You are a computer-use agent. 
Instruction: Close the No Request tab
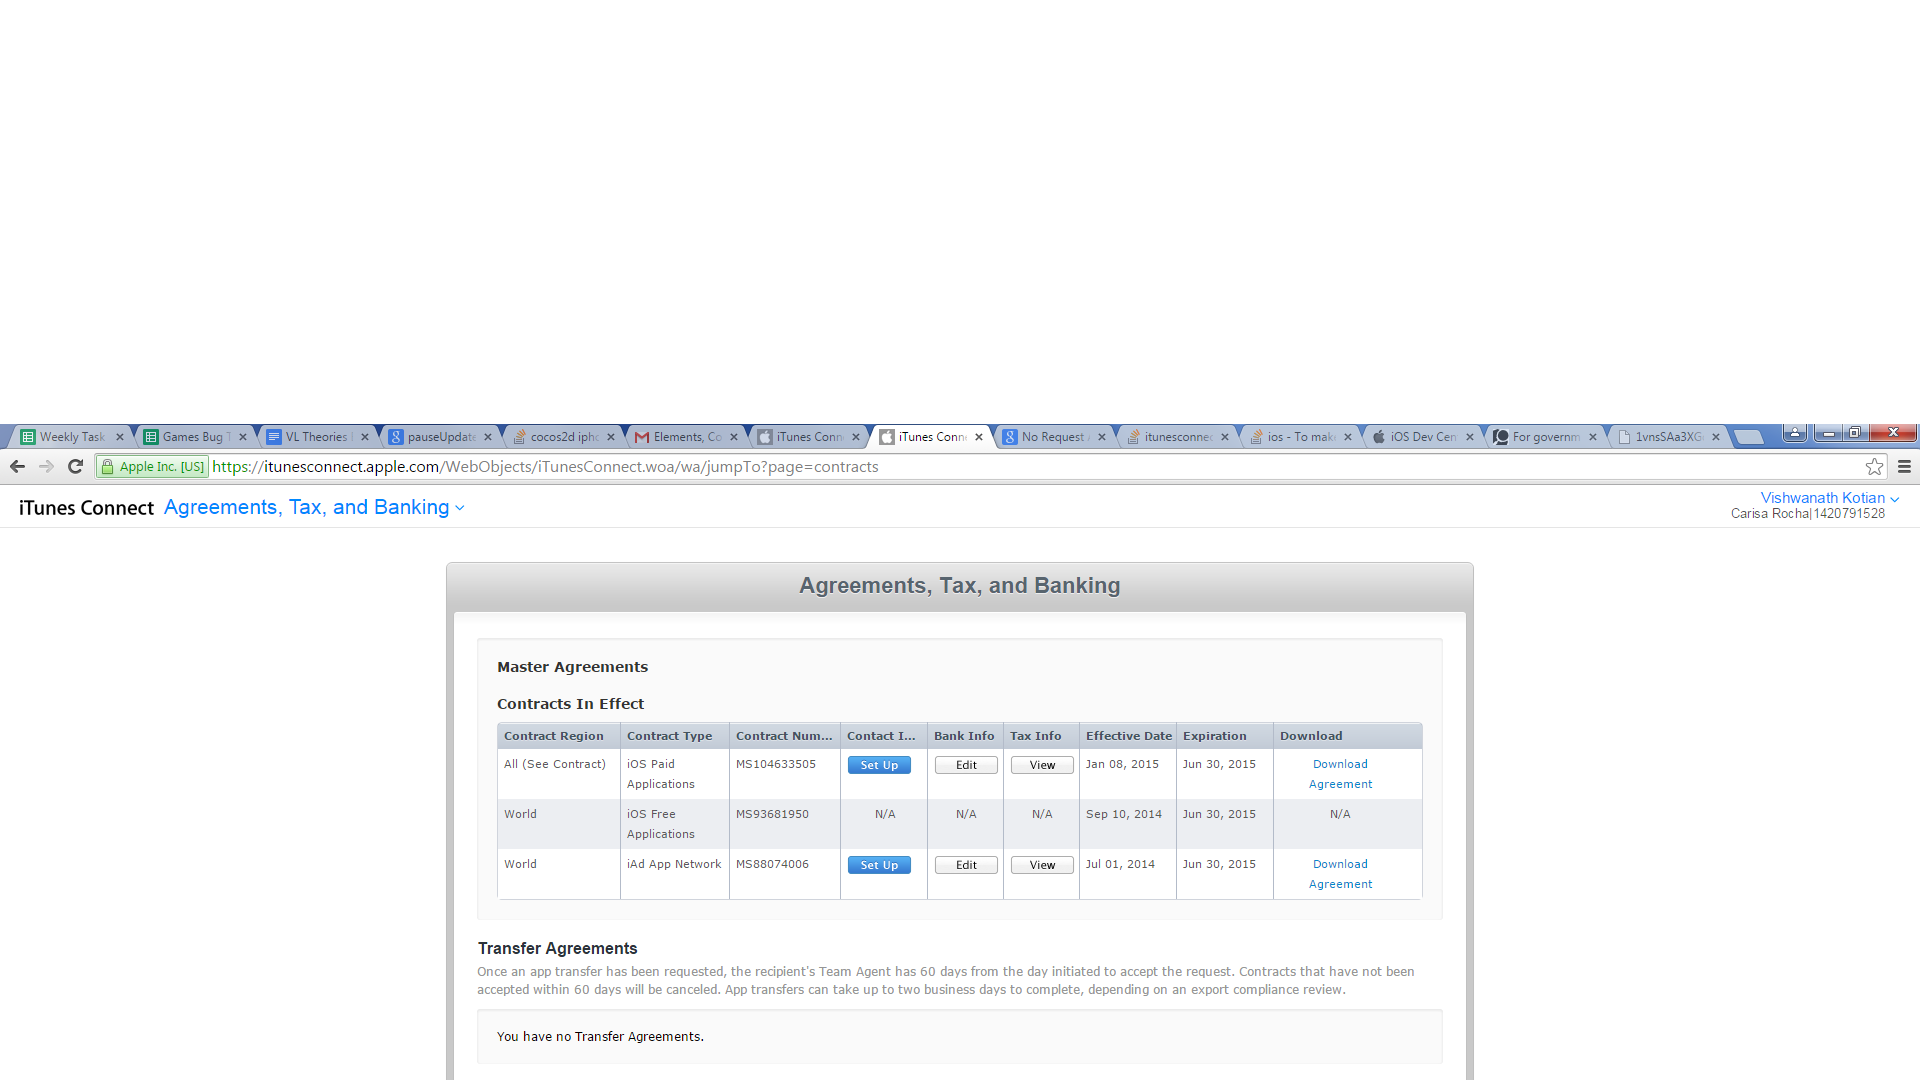(1102, 437)
